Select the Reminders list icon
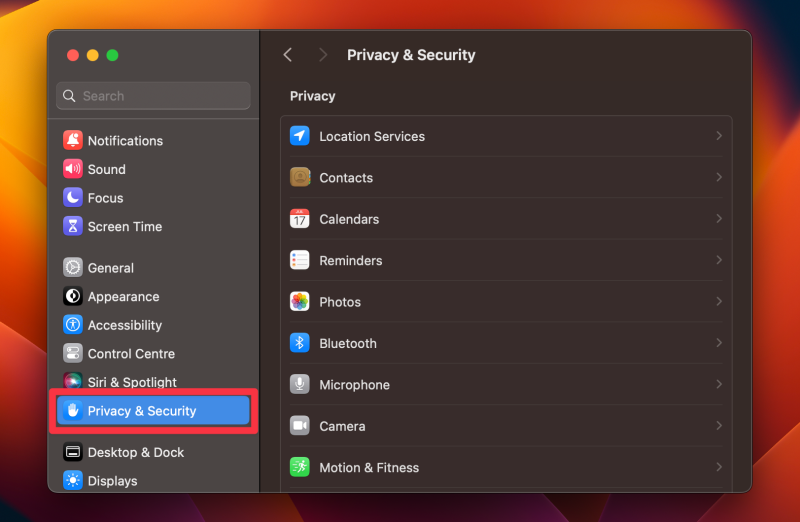Image resolution: width=800 pixels, height=522 pixels. pos(299,260)
